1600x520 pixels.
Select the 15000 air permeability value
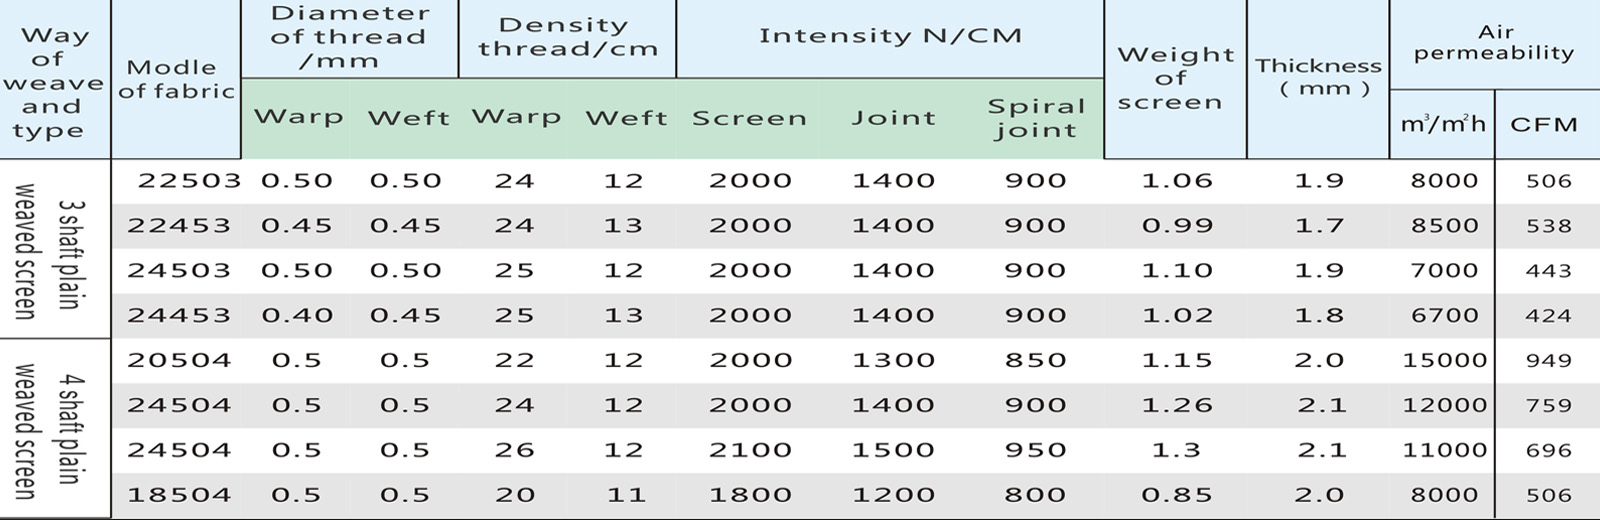coord(1444,360)
